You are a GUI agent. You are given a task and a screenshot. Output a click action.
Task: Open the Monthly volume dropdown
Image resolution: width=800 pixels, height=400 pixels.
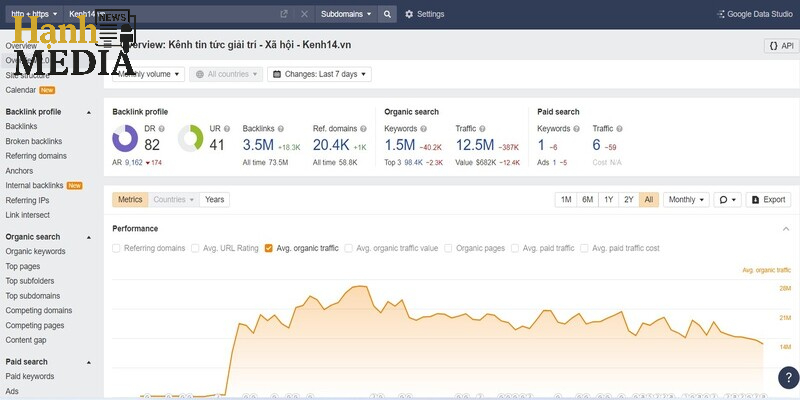coord(149,74)
